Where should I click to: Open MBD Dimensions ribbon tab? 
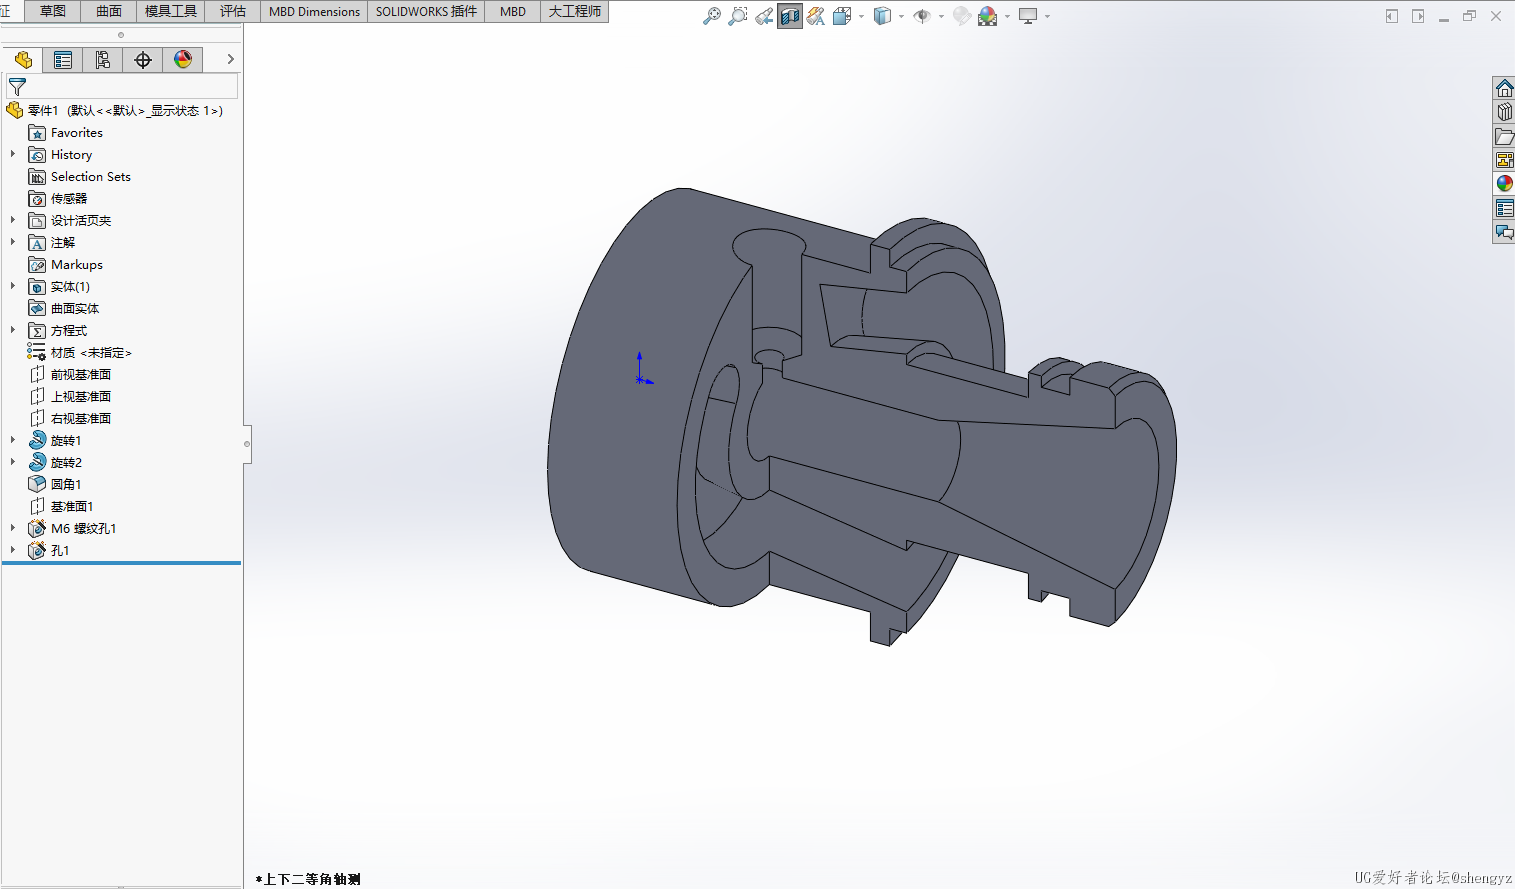tap(314, 11)
